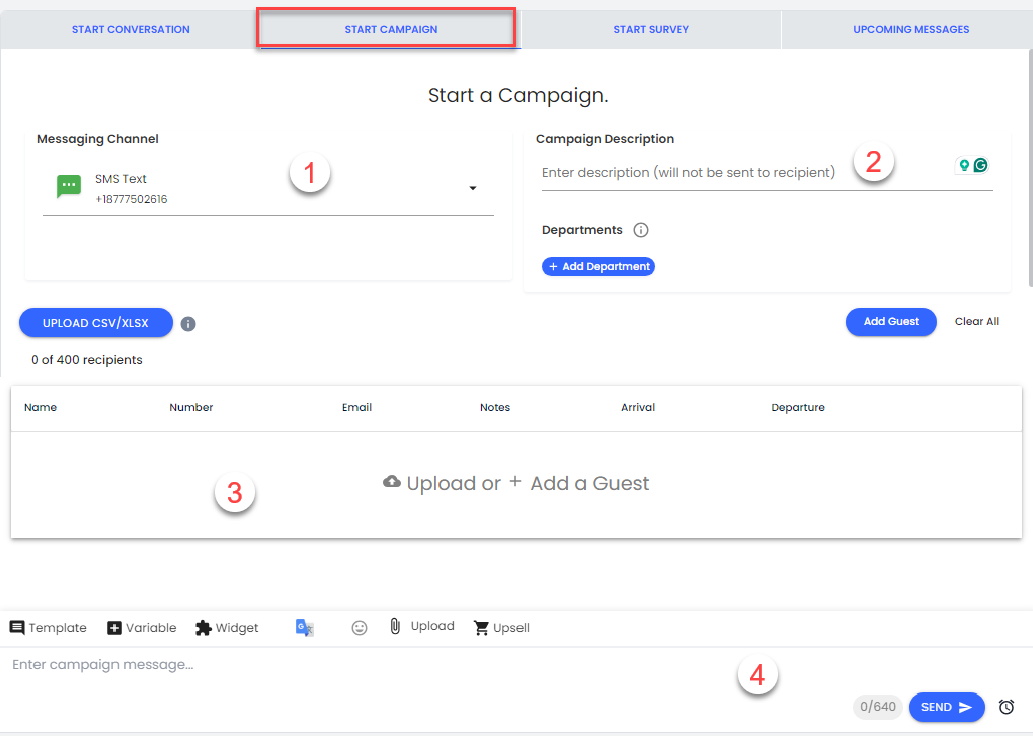Click the Add Guest button
This screenshot has width=1033, height=736.
point(890,322)
